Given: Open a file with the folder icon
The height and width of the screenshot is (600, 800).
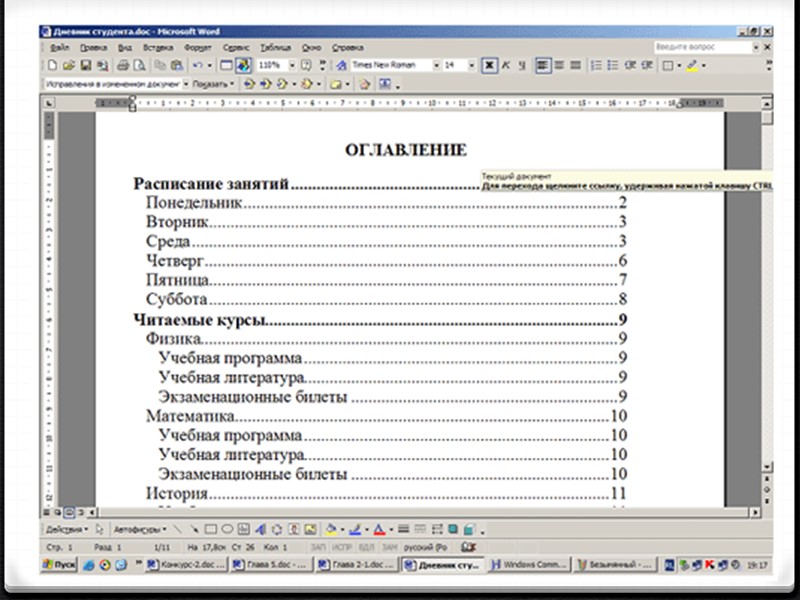Looking at the screenshot, I should click(x=69, y=65).
